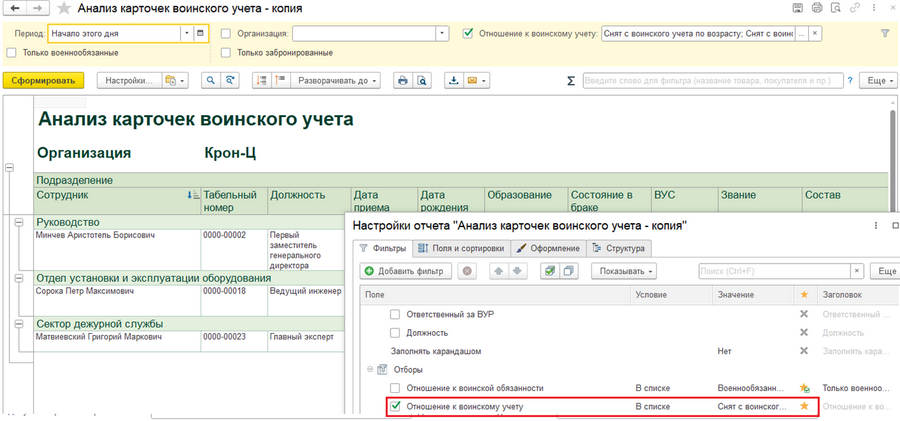900x421 pixels.
Task: Click the favorites star next to report title
Action: click(64, 9)
